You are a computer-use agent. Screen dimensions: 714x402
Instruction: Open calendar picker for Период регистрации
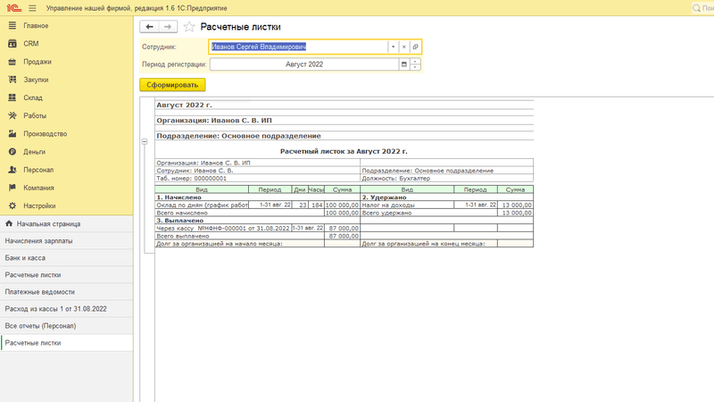point(404,65)
